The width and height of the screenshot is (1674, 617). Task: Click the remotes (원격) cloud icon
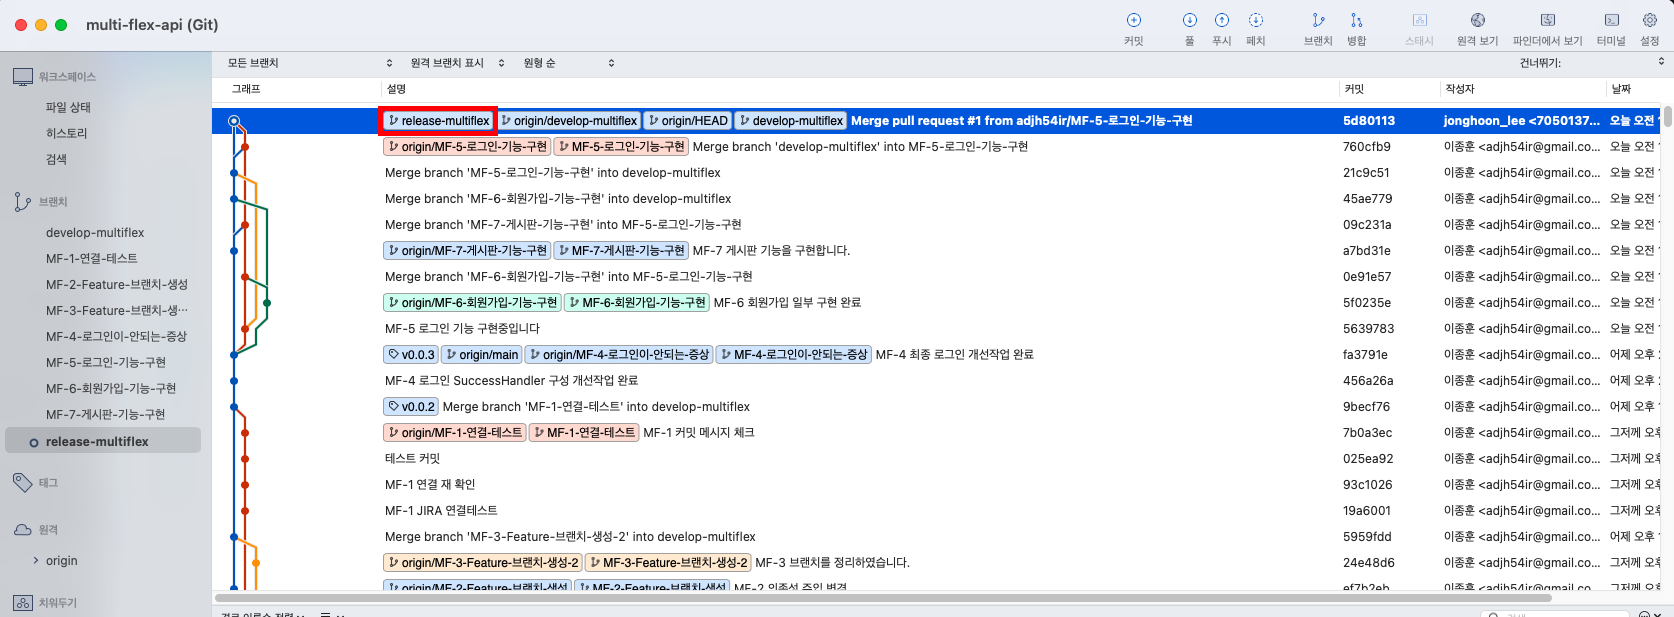point(23,530)
